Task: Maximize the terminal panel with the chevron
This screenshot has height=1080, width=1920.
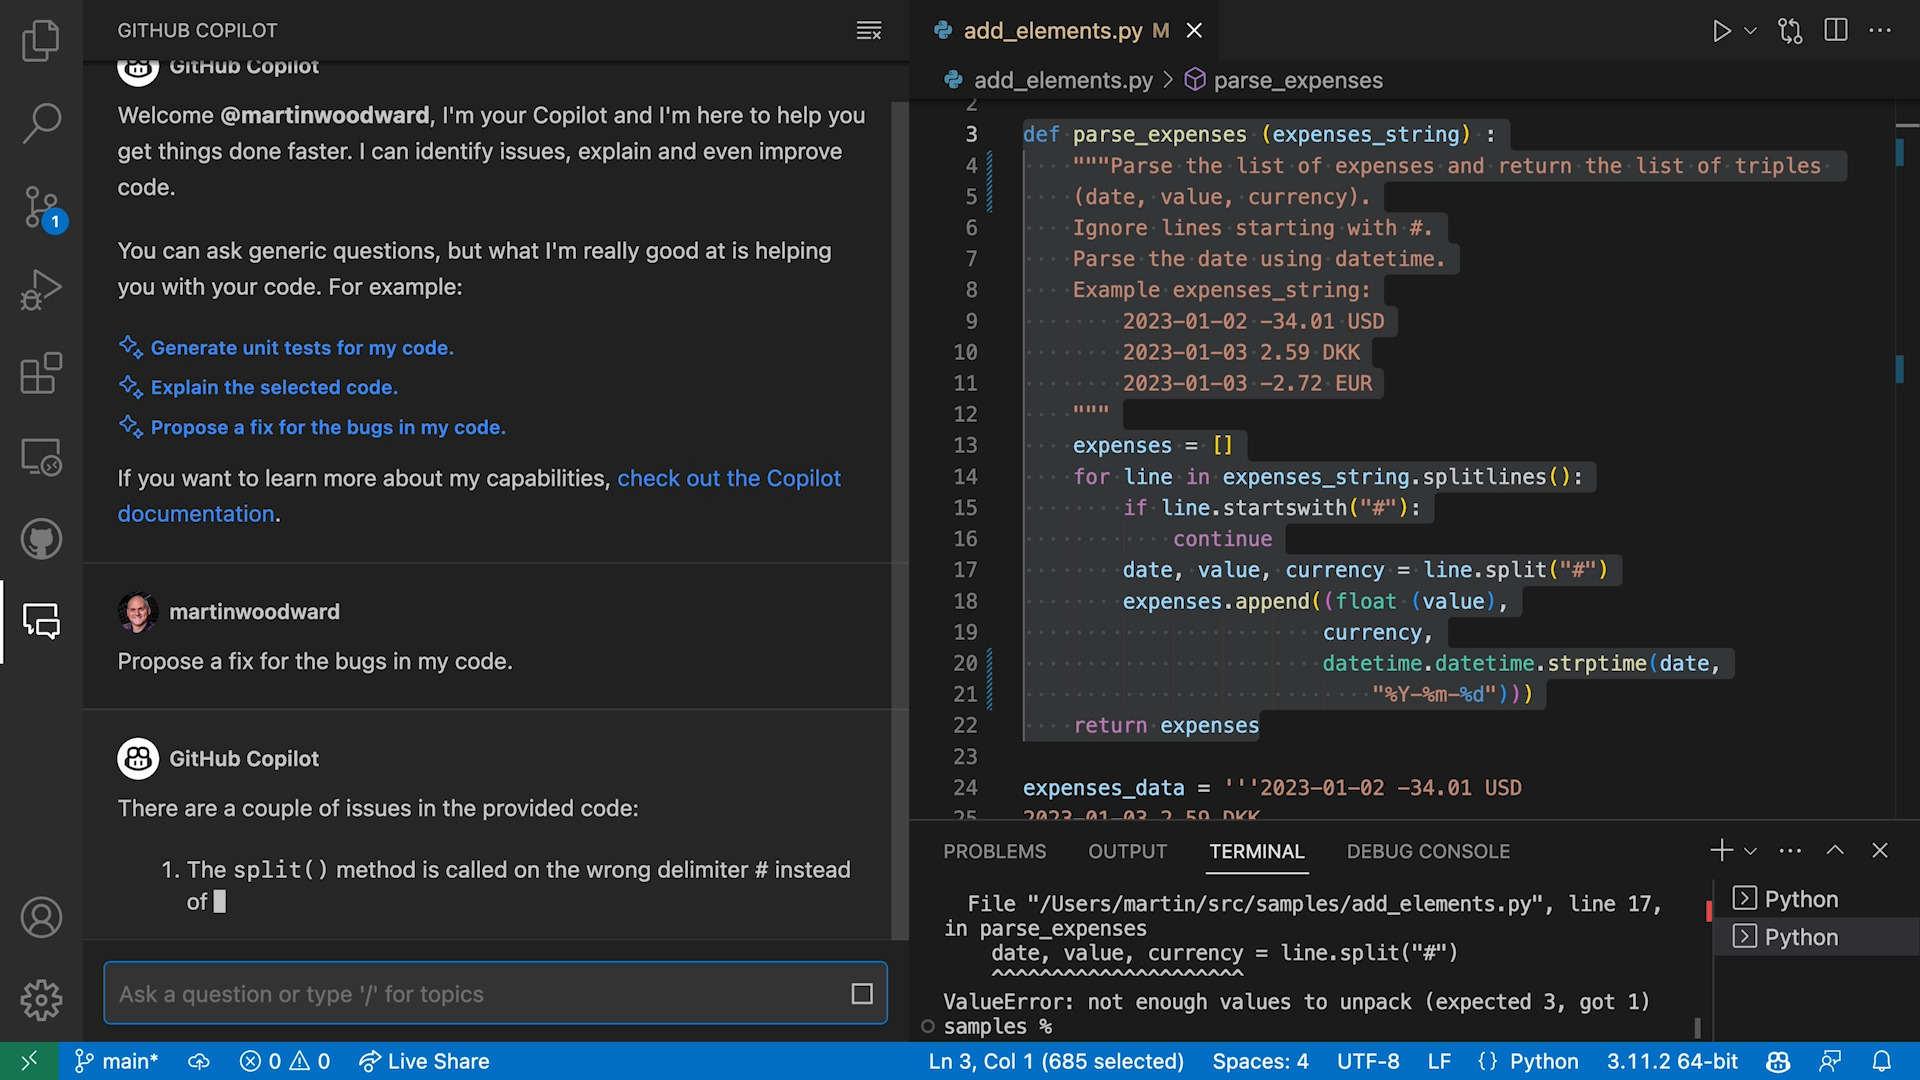Action: click(1835, 850)
